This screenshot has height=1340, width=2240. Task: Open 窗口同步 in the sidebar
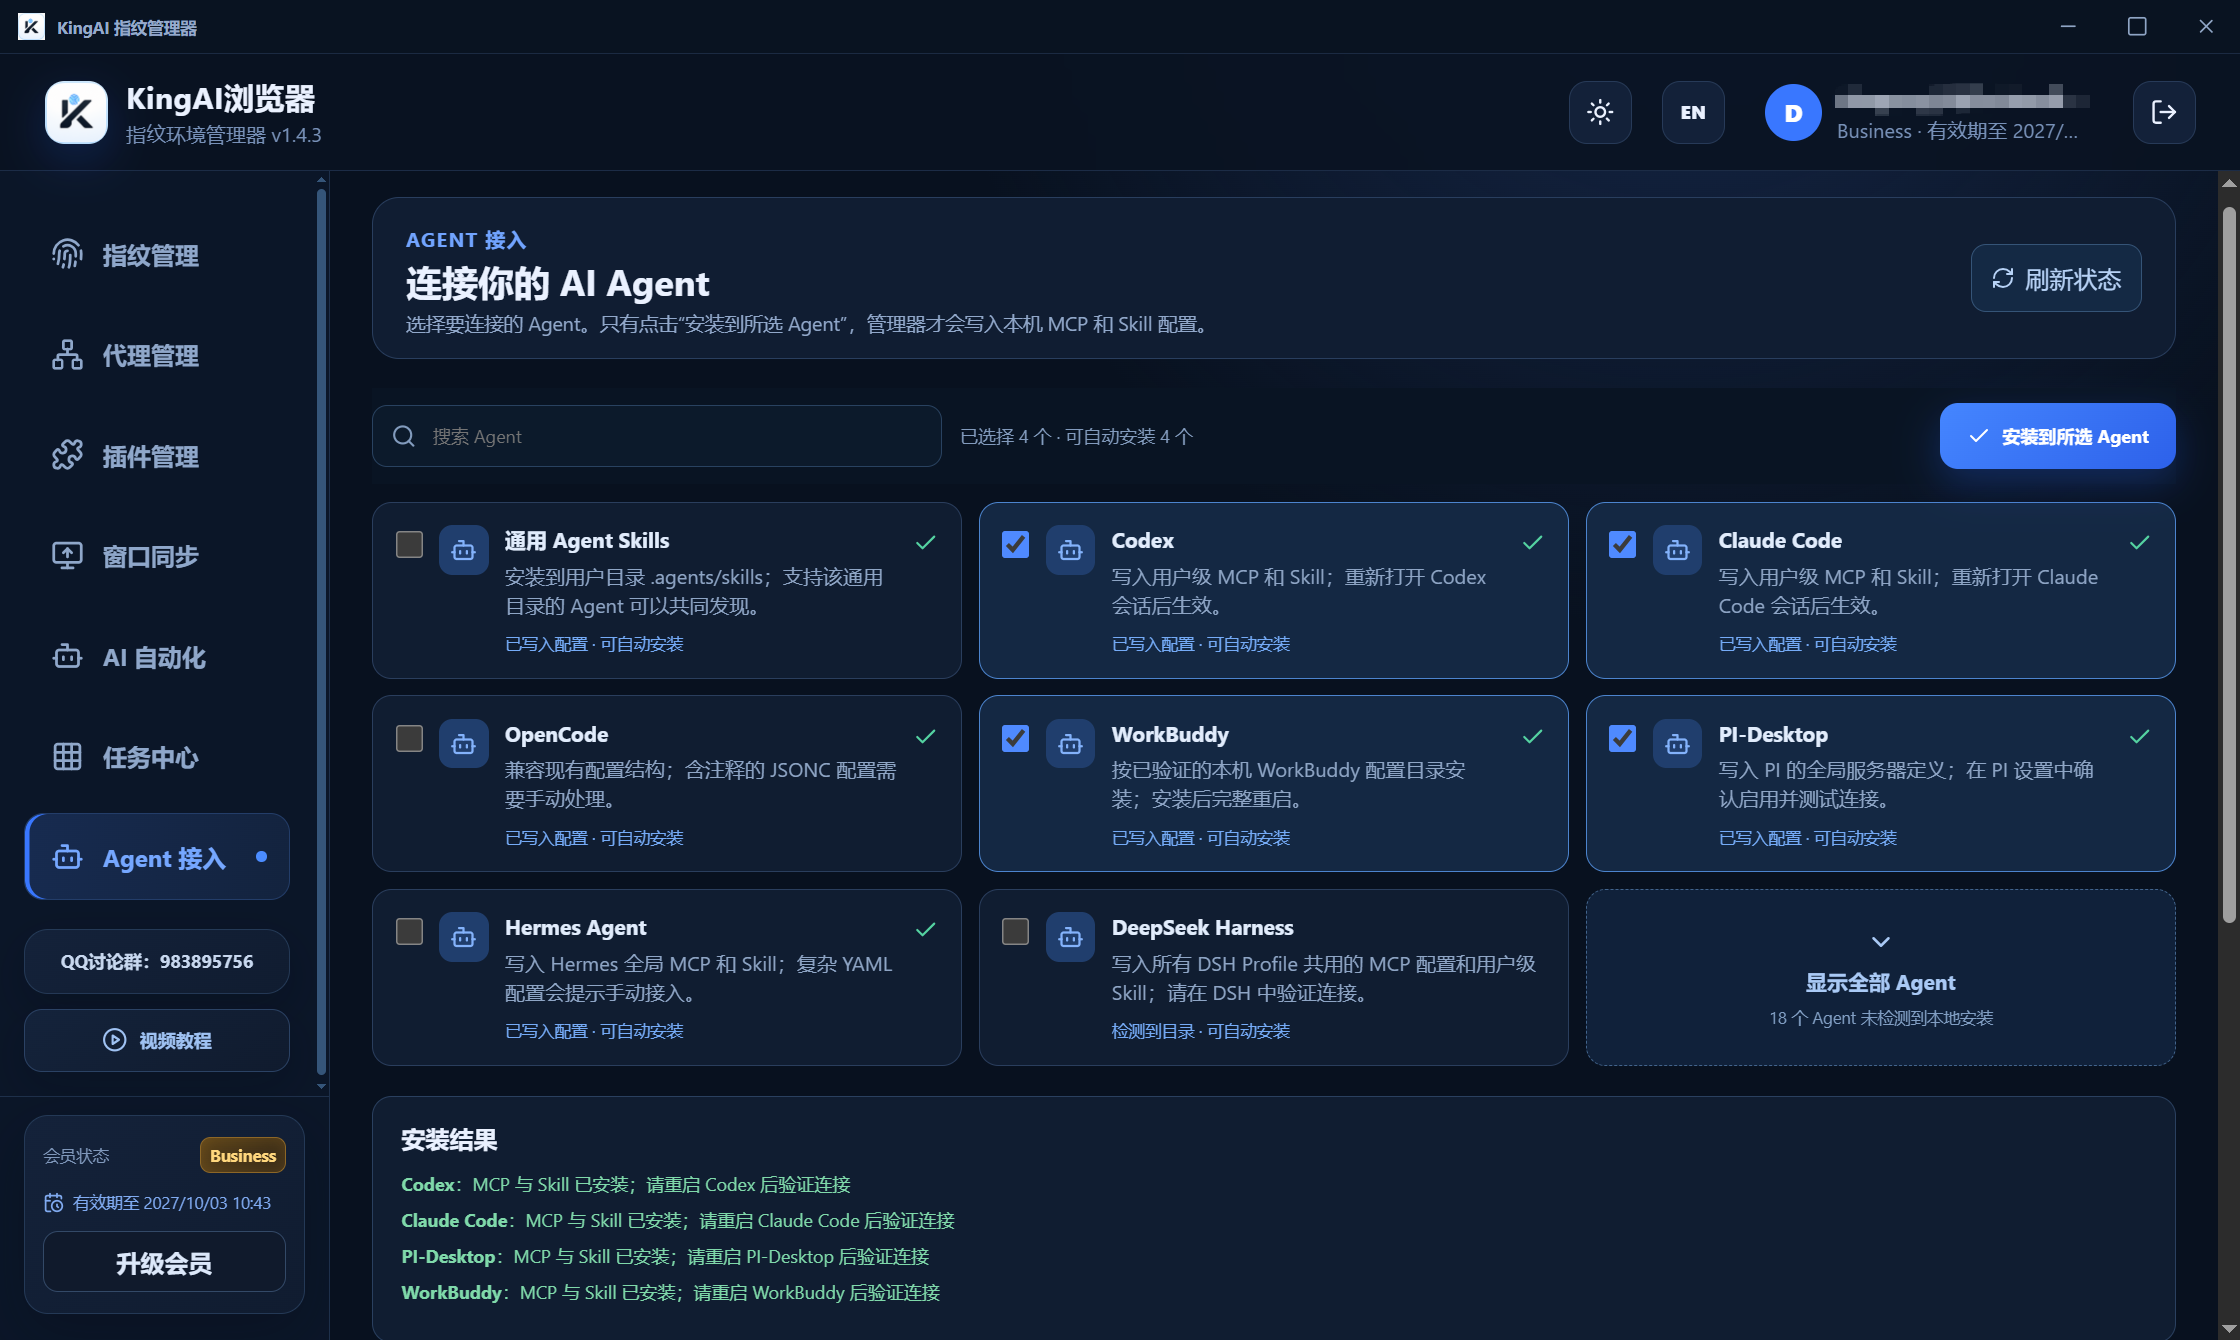pos(157,556)
